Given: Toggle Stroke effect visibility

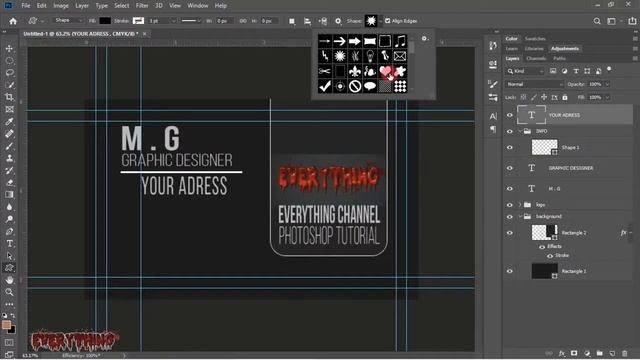Looking at the screenshot, I should click(550, 256).
